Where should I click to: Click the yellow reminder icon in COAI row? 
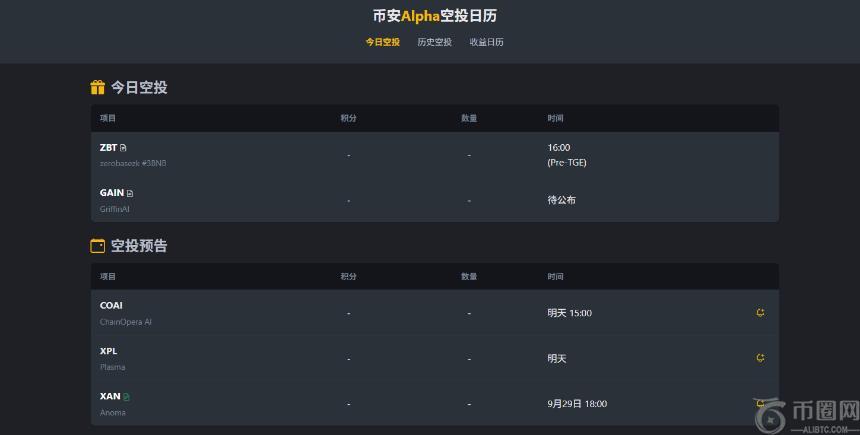point(760,313)
